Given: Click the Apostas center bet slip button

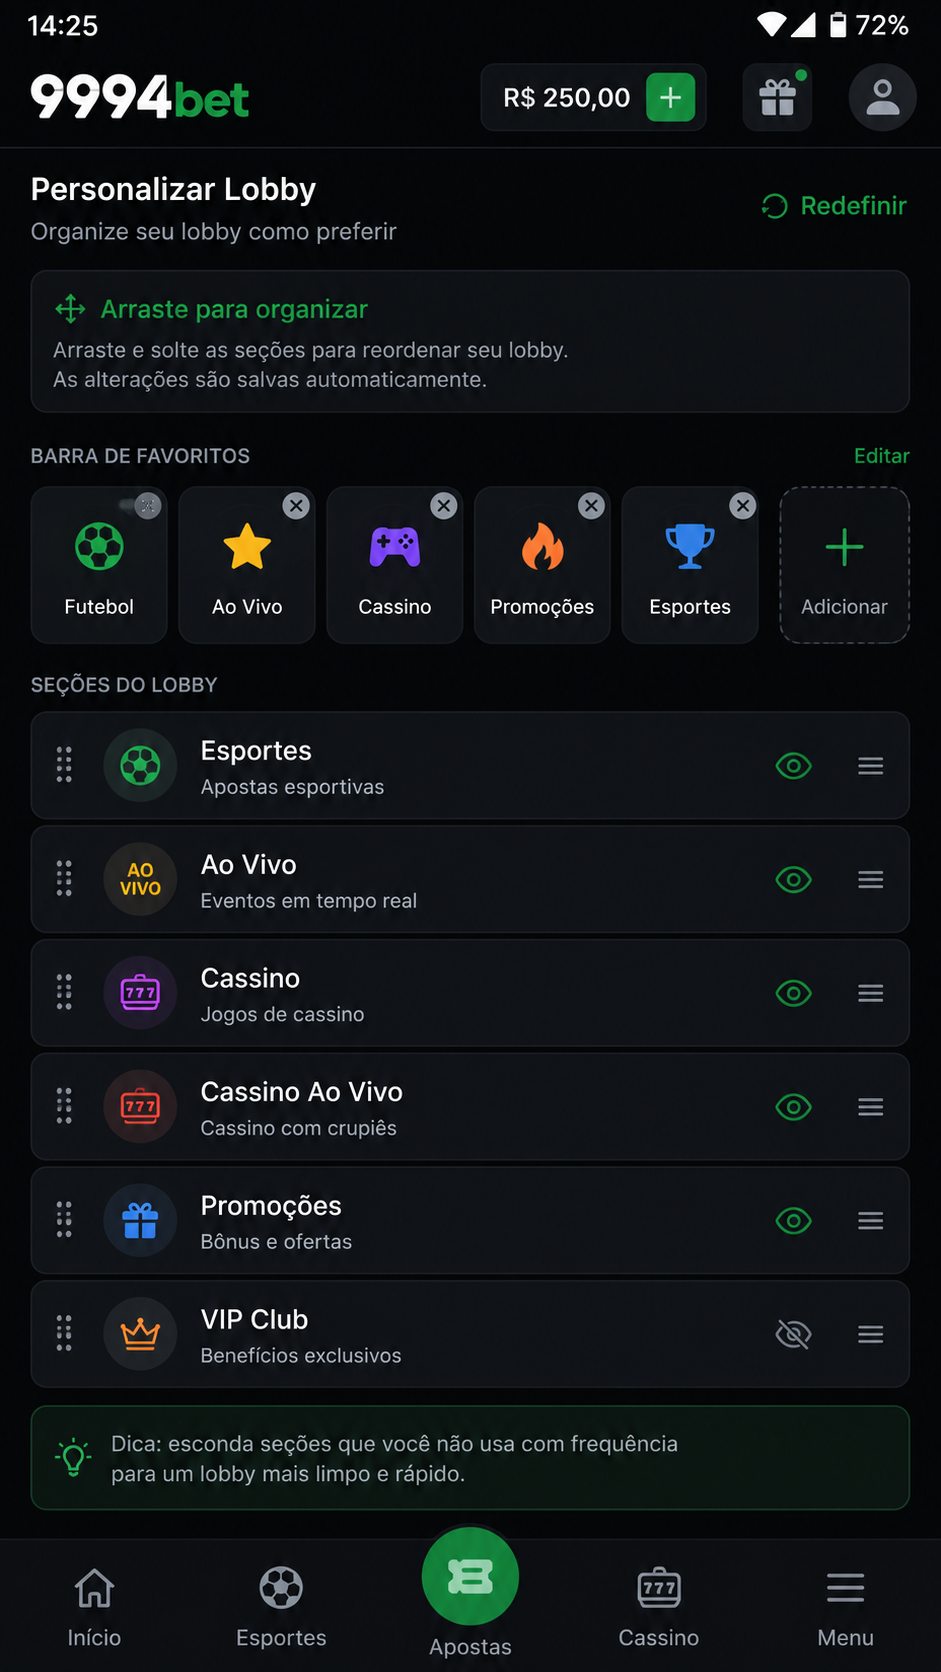Looking at the screenshot, I should tap(470, 1577).
